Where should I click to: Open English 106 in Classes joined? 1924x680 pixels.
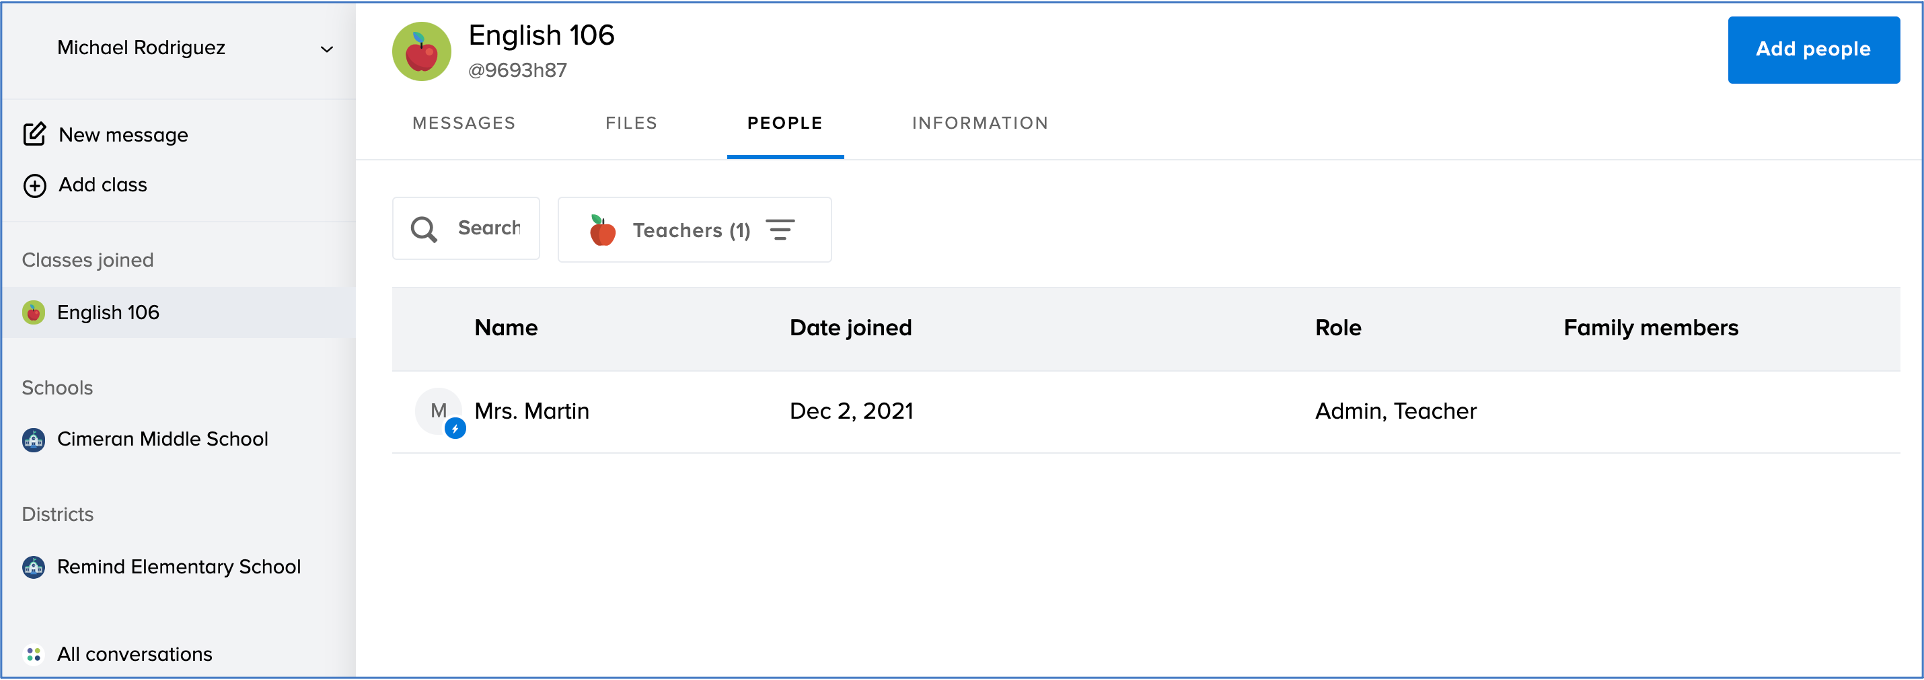[x=108, y=312]
